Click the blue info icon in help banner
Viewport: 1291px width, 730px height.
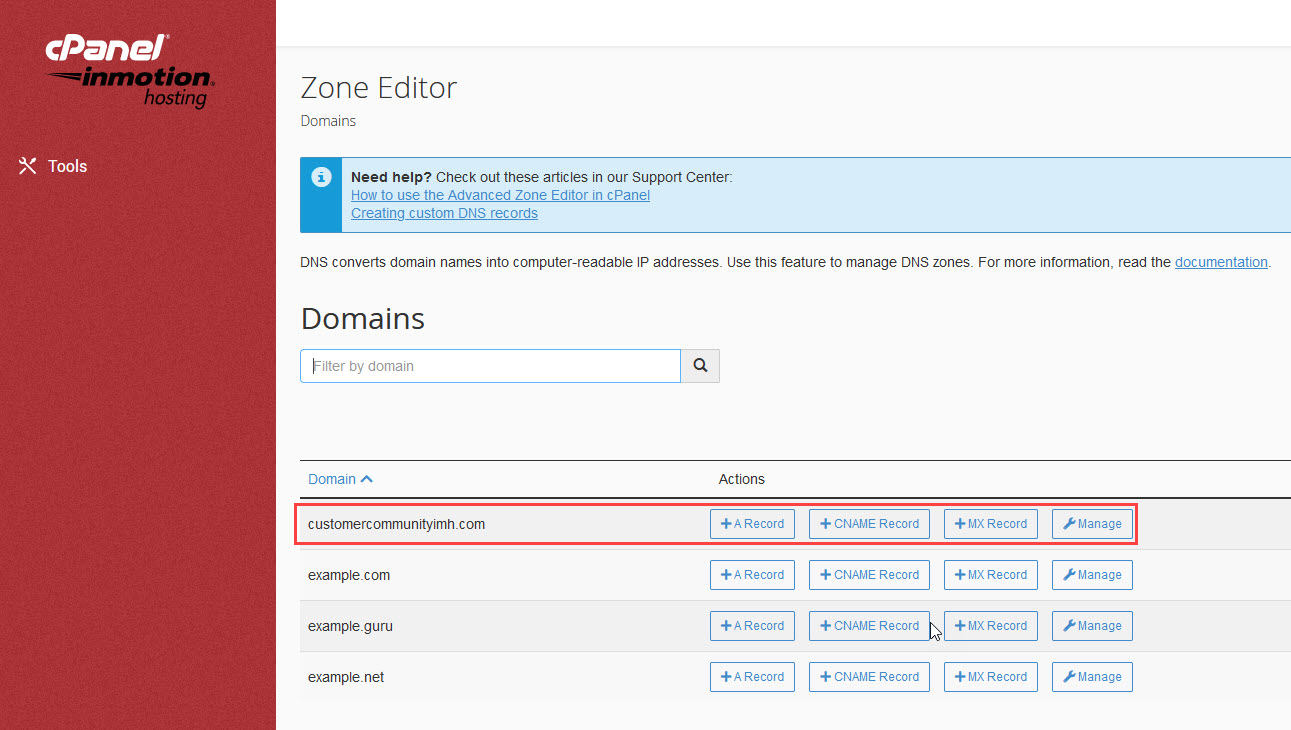click(321, 177)
